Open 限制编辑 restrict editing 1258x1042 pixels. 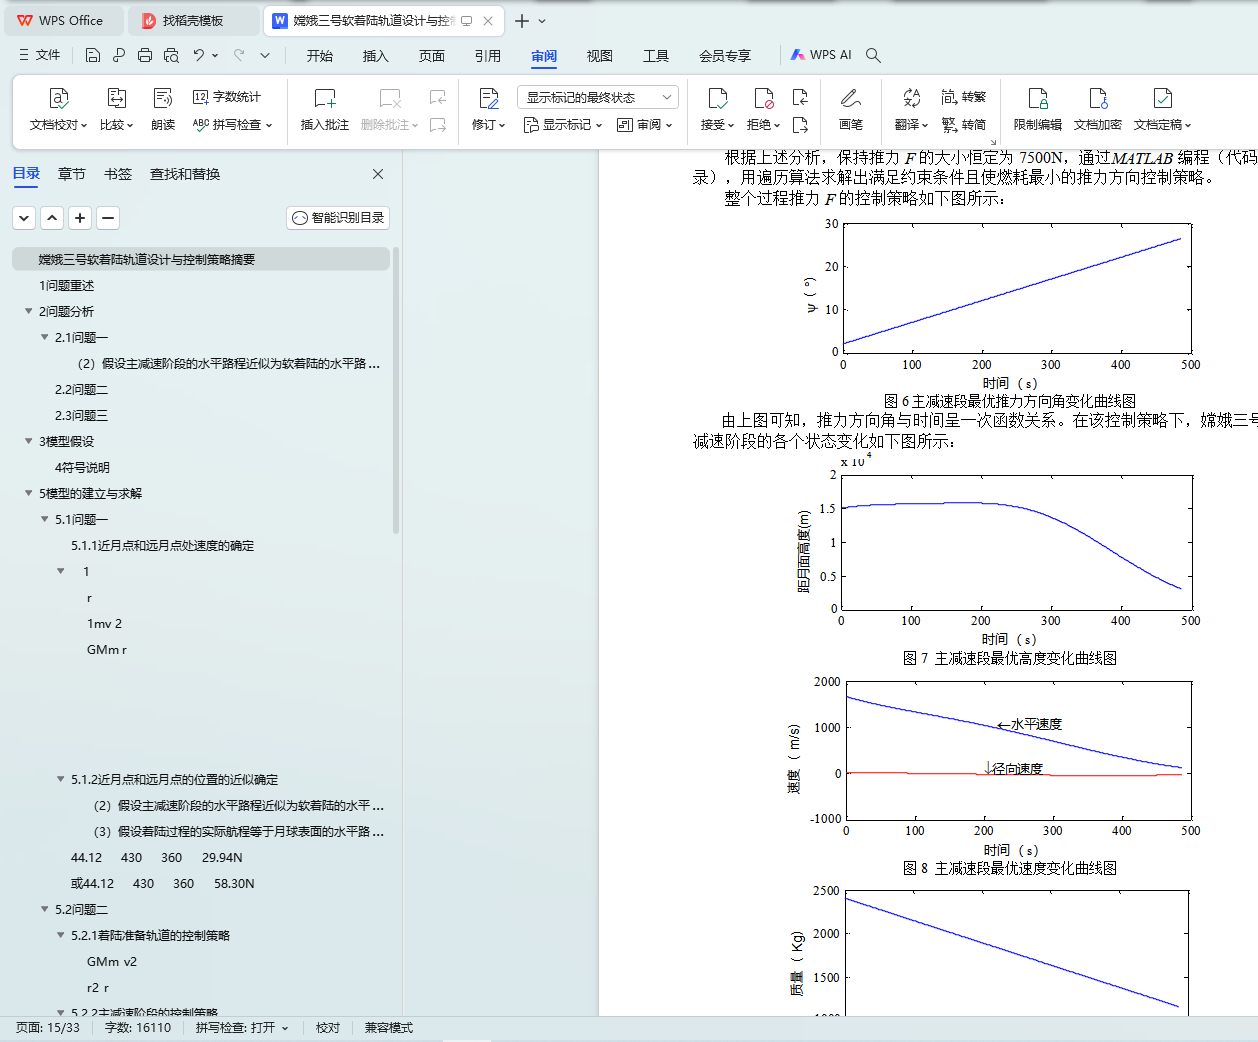pos(1038,109)
